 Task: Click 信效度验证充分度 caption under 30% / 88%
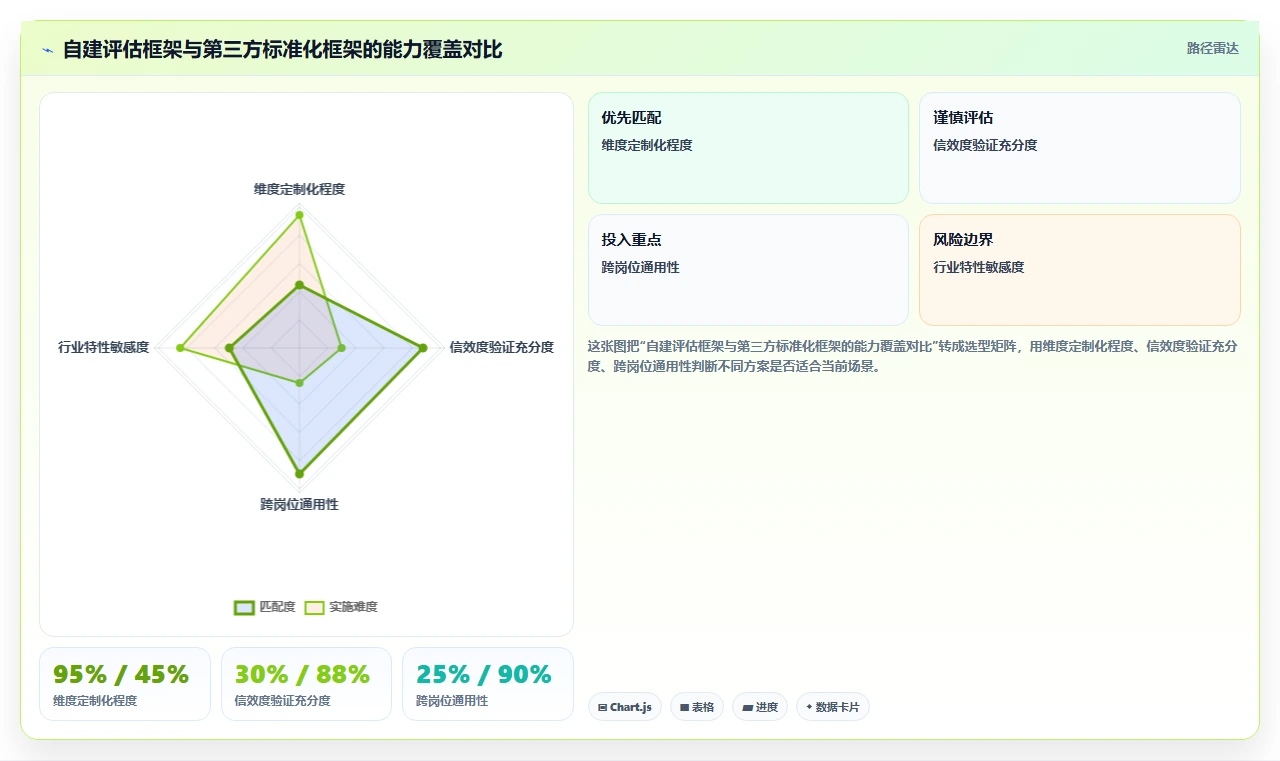click(282, 701)
